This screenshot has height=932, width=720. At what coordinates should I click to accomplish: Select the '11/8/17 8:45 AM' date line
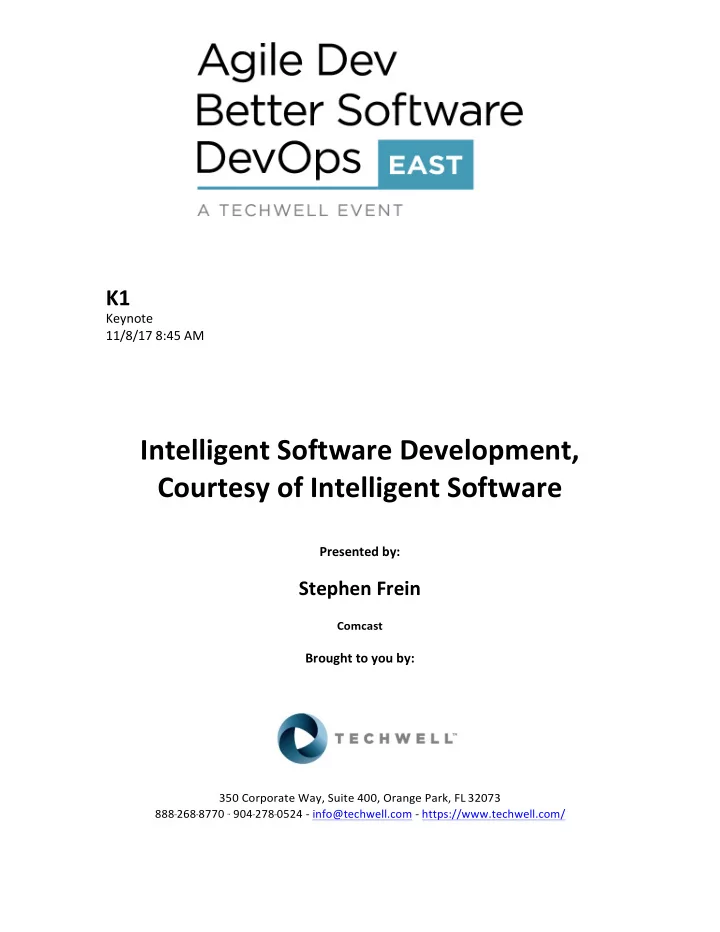pos(155,335)
